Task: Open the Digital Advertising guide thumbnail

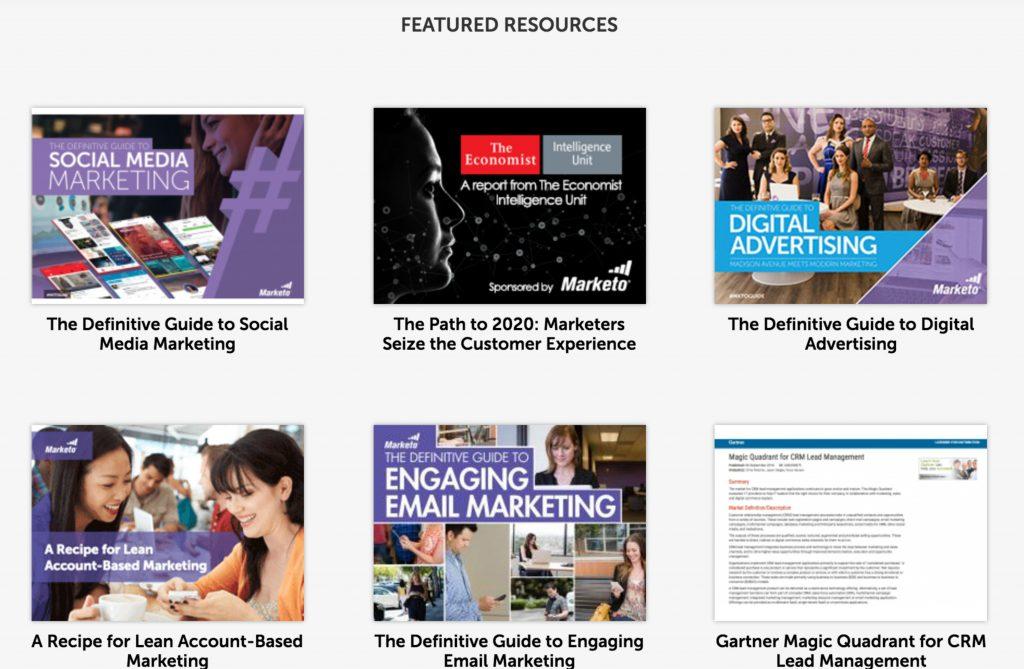Action: [x=850, y=206]
